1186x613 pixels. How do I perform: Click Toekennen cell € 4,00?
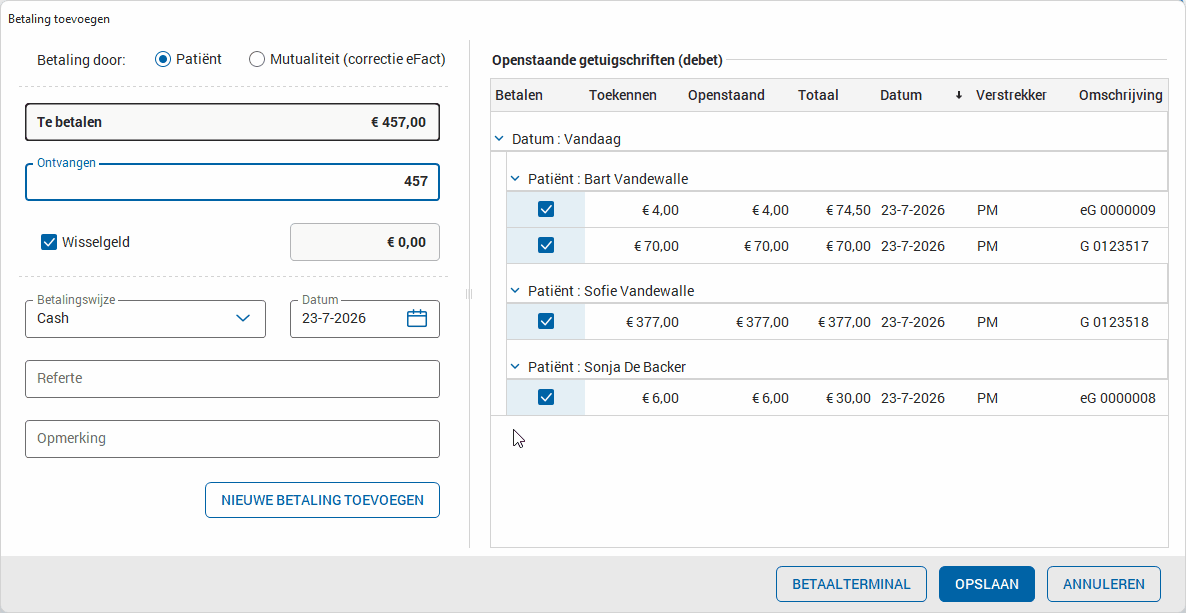[x=660, y=210]
